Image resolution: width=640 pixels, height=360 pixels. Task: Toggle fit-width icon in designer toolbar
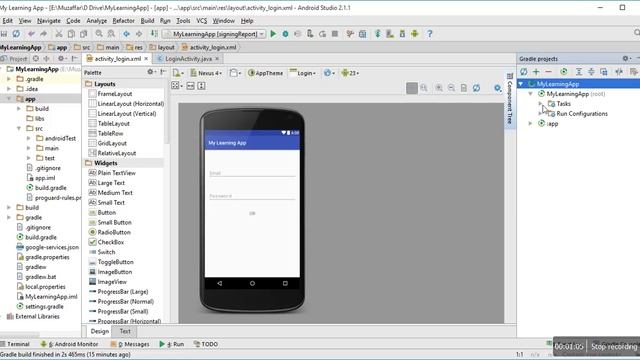coord(191,86)
